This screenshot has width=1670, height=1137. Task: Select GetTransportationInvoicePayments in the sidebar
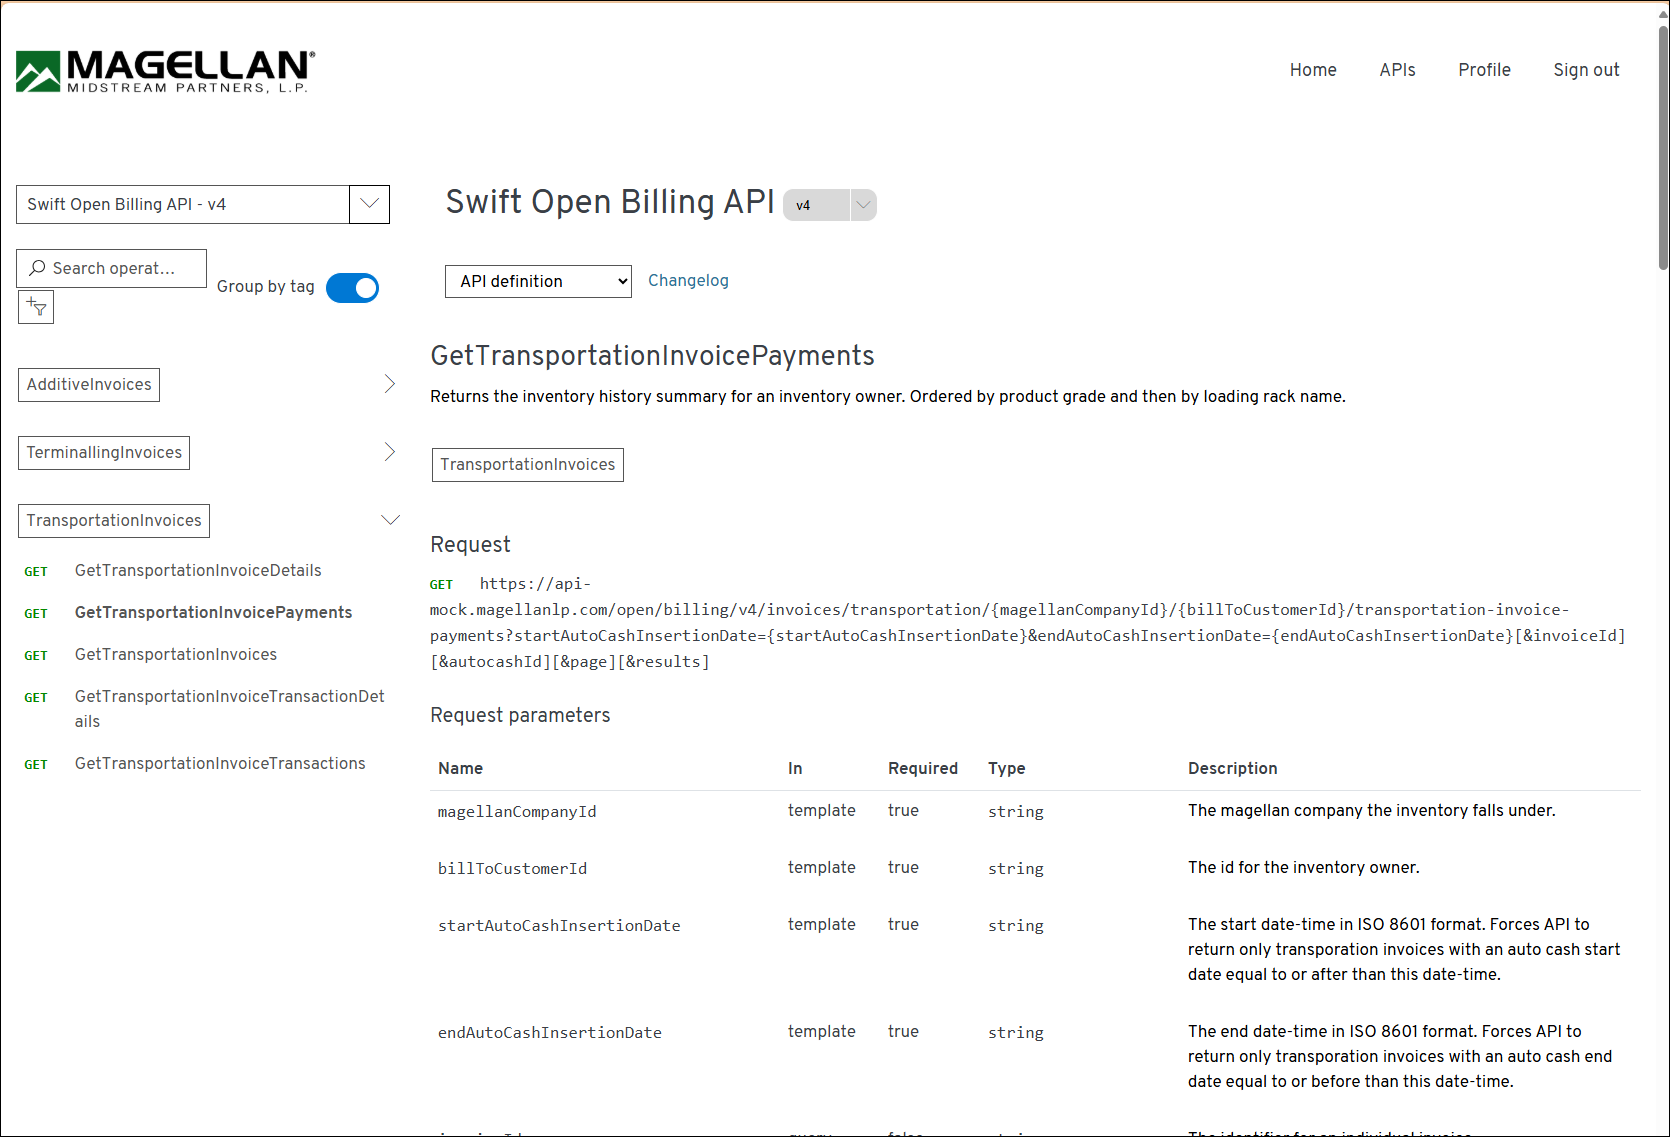pos(213,612)
